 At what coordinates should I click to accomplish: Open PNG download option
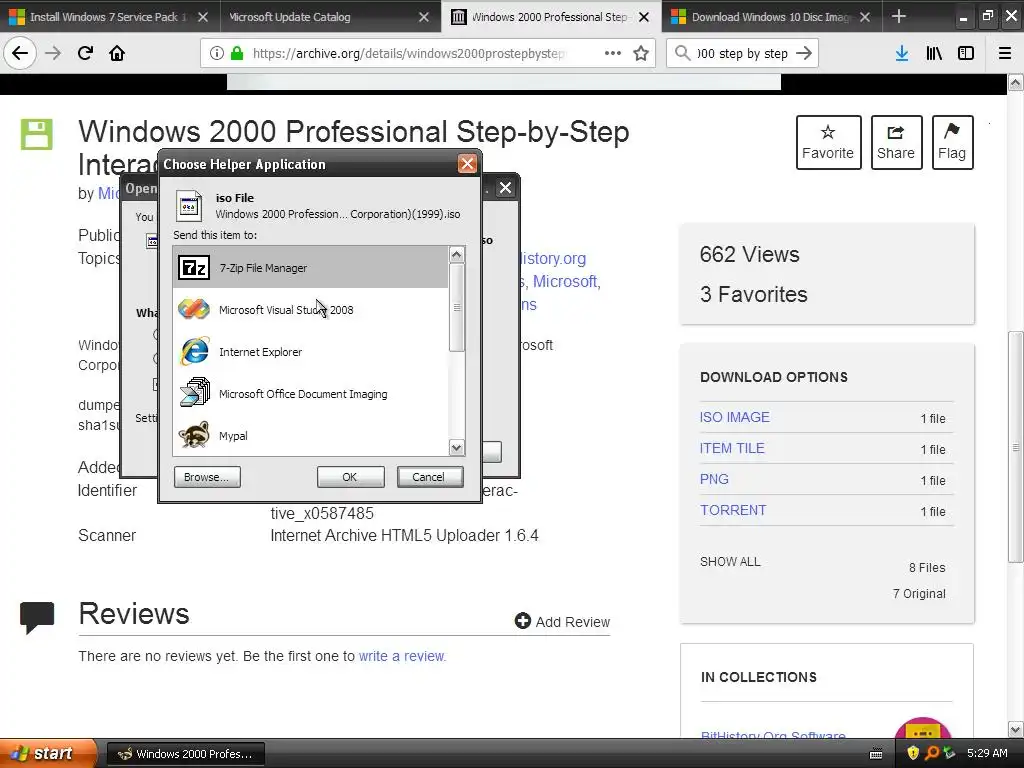714,479
